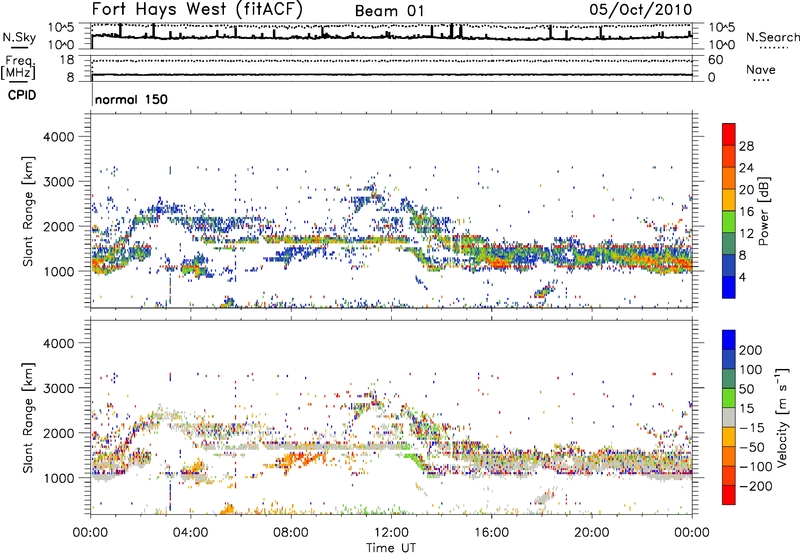Click the 'Slant Range [km]' label of power panel

(28, 211)
